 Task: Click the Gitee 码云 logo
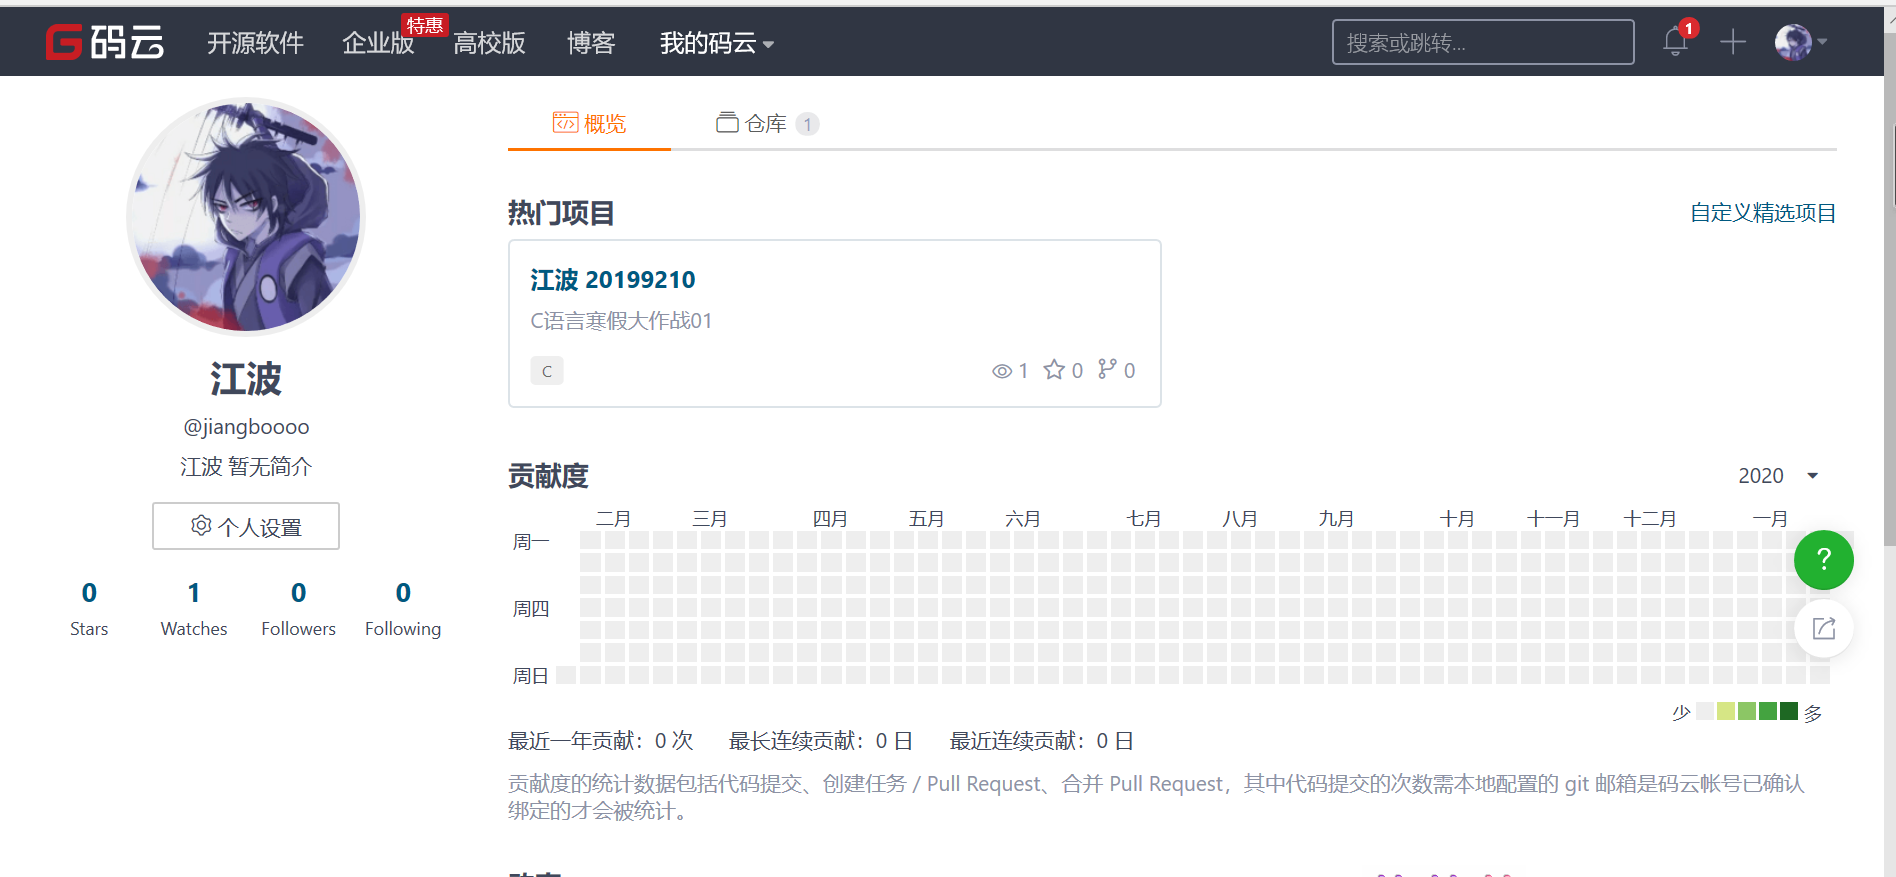click(x=105, y=42)
